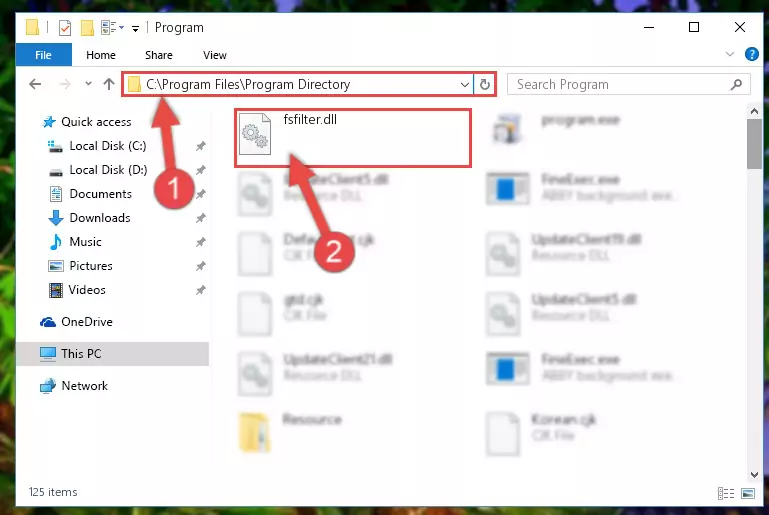
Task: Select the fsfilter.dll file
Action: click(x=353, y=138)
